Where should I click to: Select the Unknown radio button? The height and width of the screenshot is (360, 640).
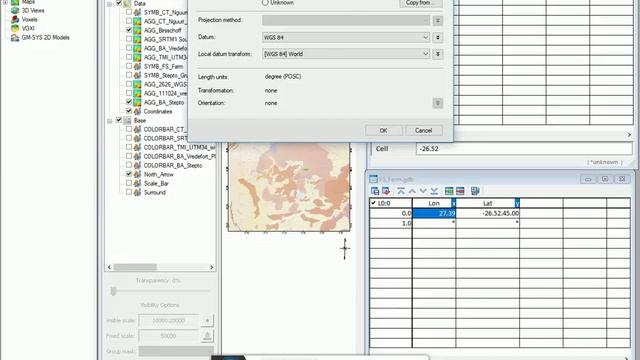pyautogui.click(x=265, y=2)
